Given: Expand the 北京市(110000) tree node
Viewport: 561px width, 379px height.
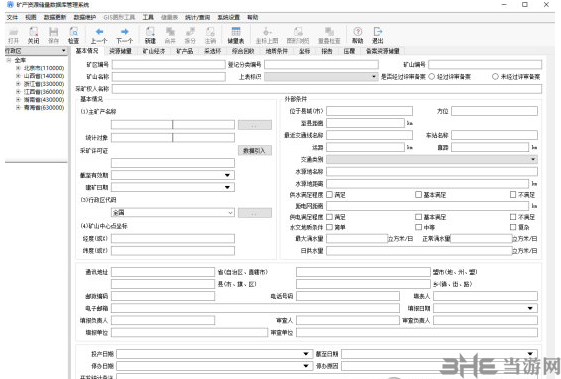Looking at the screenshot, I should click(x=18, y=68).
